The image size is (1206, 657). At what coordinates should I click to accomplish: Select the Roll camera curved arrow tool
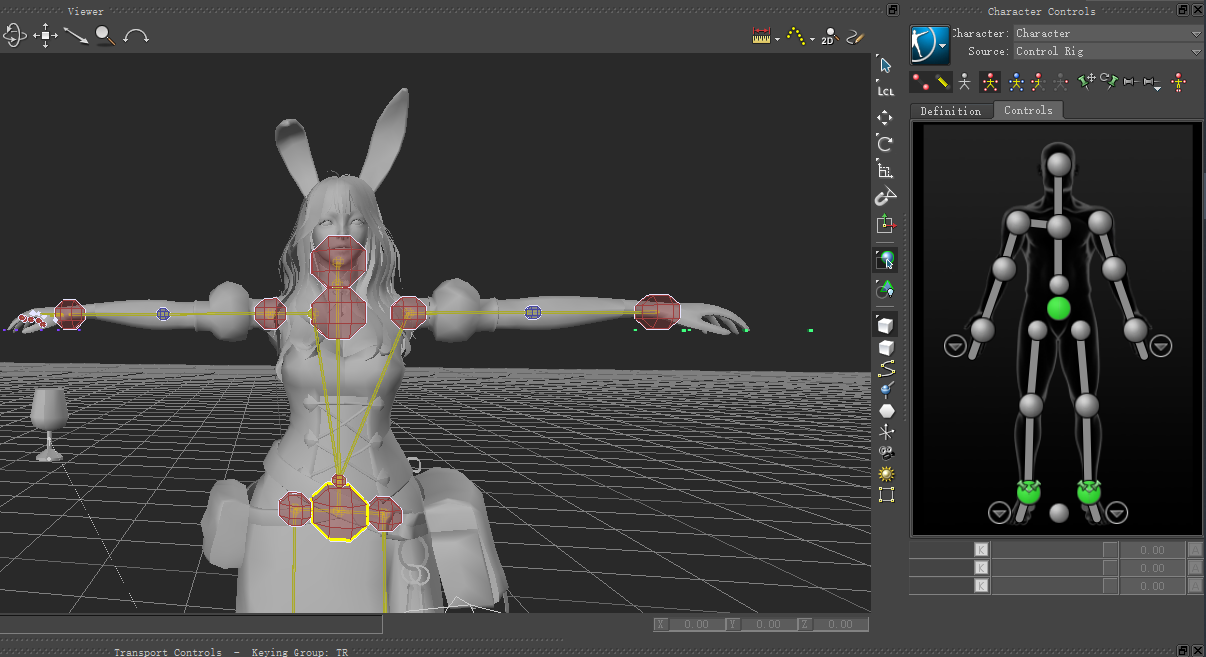click(x=136, y=36)
